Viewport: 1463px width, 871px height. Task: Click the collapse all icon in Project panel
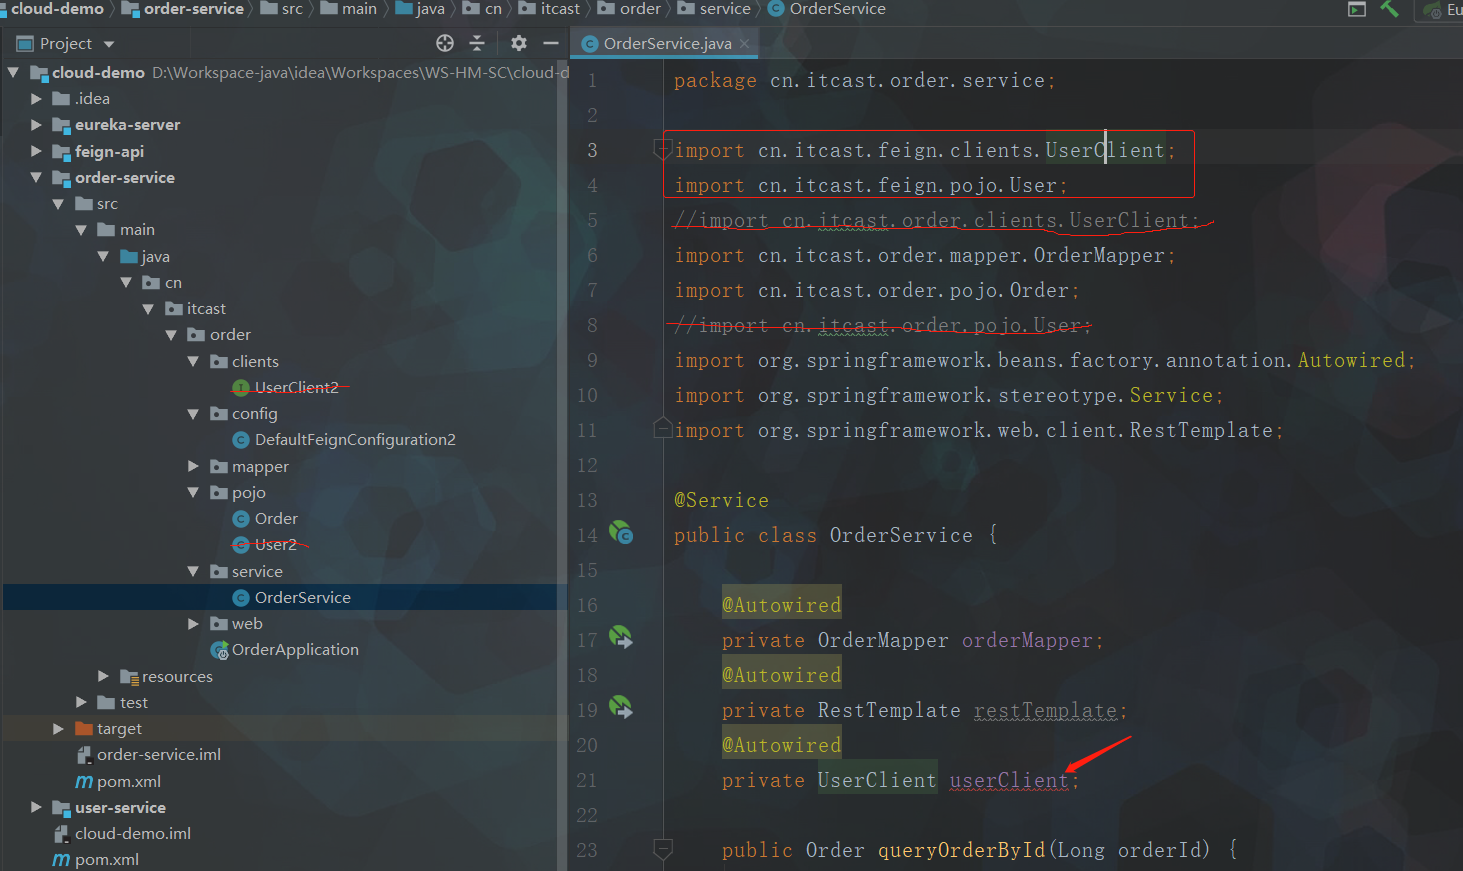tap(477, 43)
